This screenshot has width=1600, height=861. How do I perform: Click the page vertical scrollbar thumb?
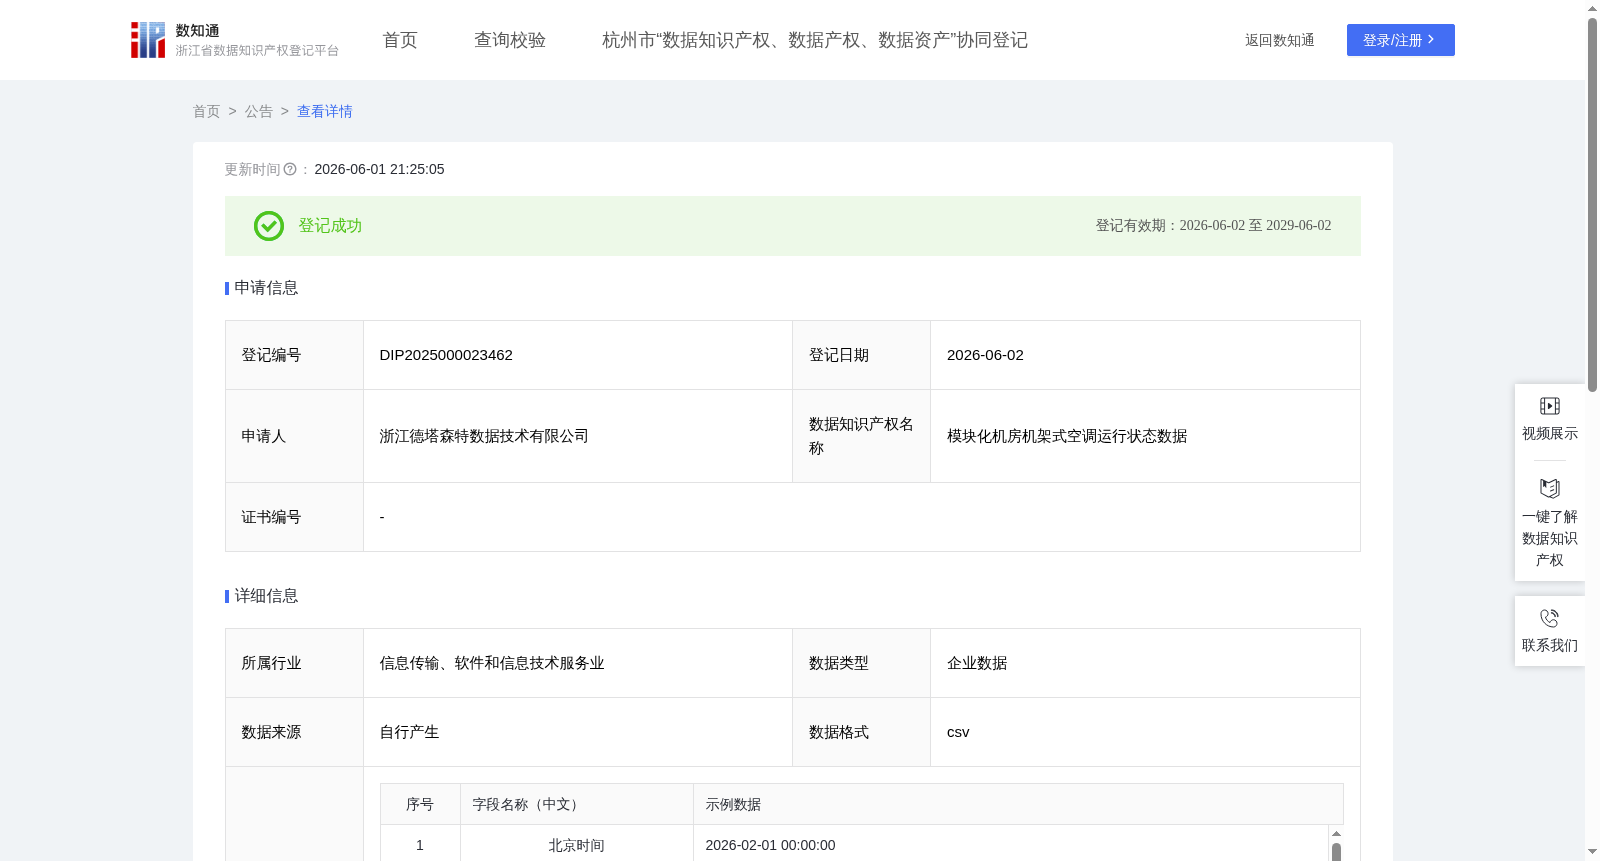pos(1592,204)
